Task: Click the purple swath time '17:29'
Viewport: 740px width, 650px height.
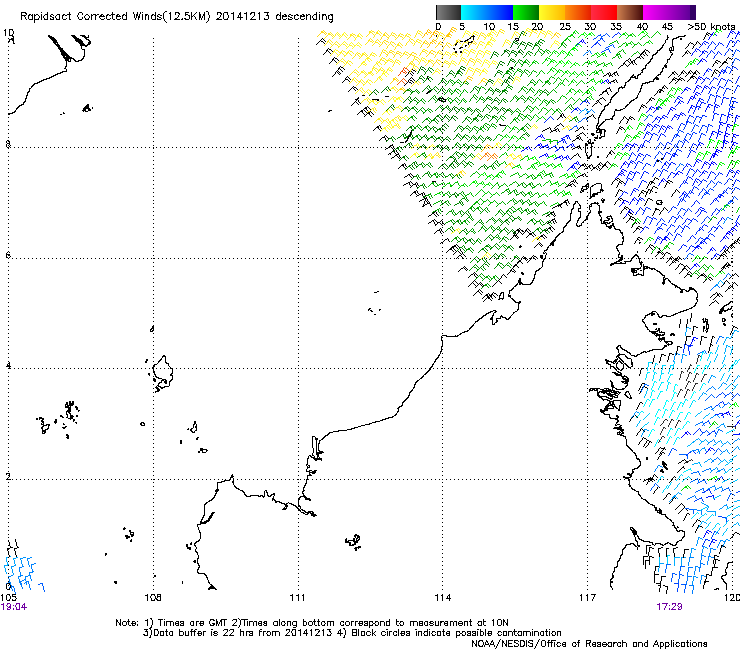Action: click(669, 607)
